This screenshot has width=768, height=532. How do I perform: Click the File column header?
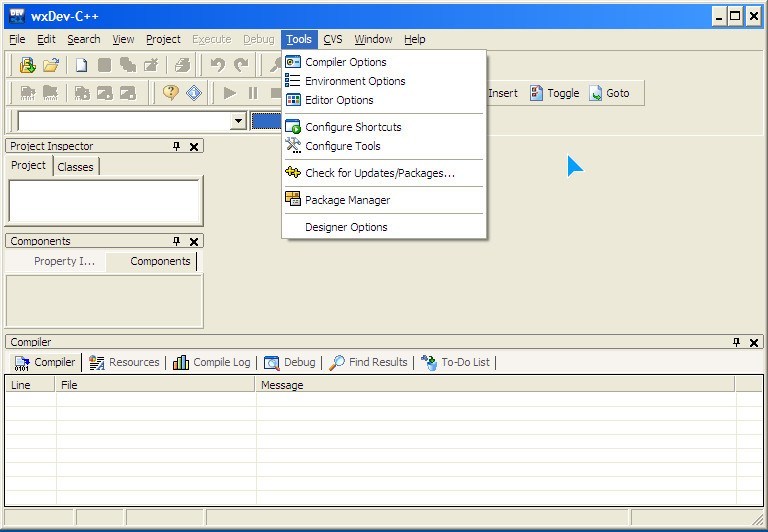point(155,385)
